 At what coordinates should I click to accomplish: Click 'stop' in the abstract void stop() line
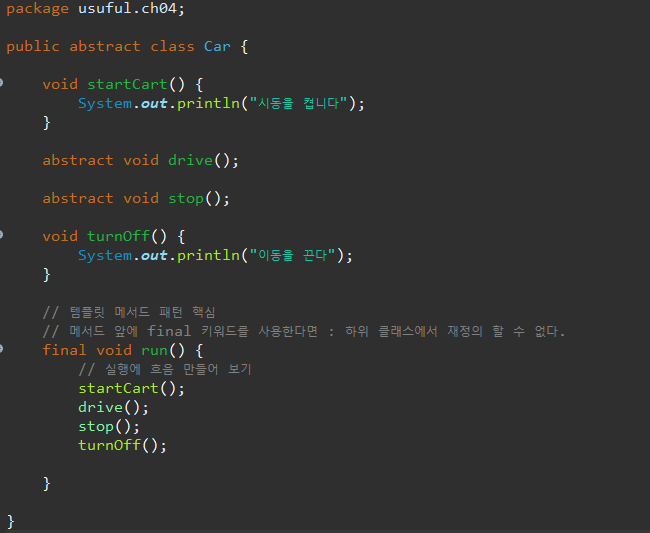coord(186,199)
